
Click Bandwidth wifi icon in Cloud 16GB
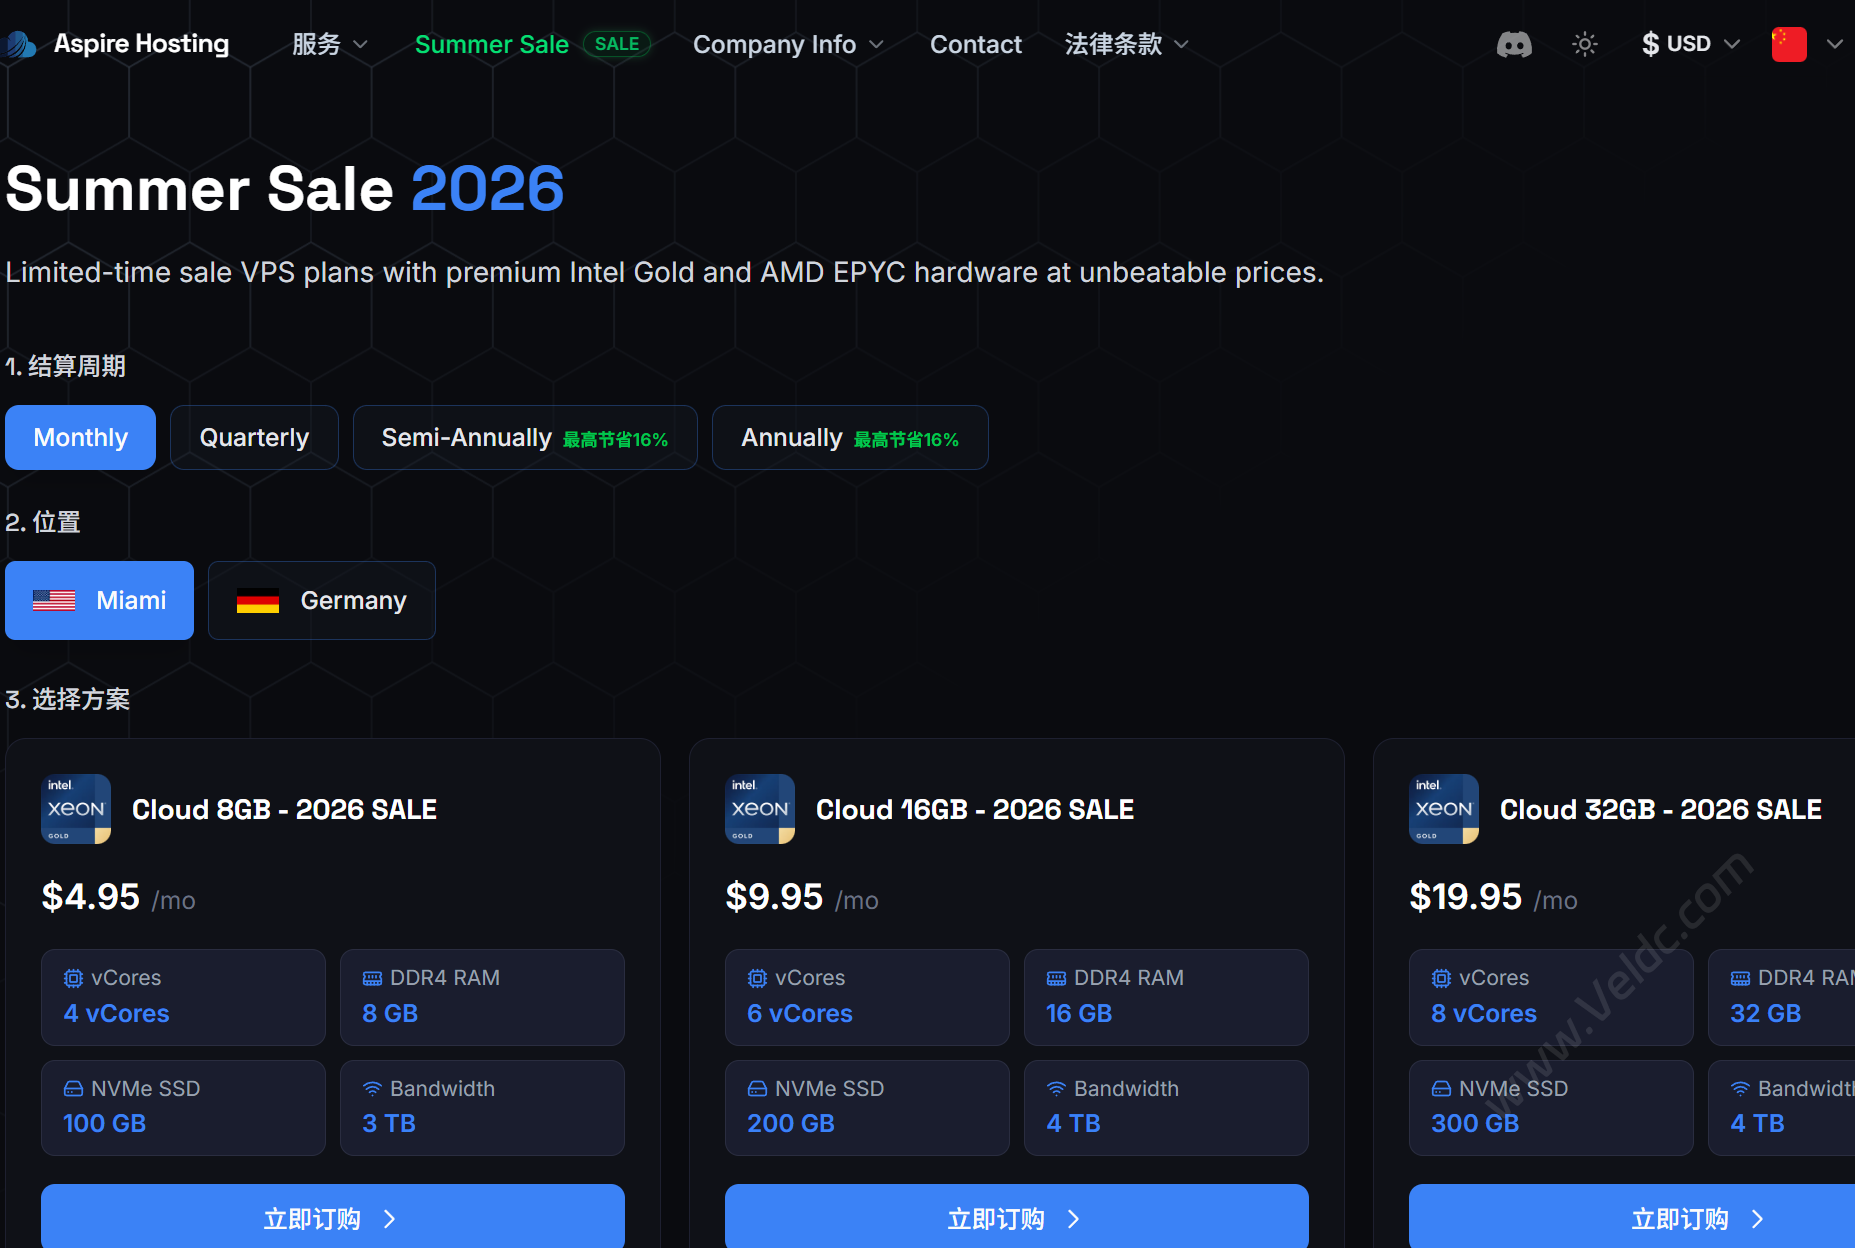pyautogui.click(x=1056, y=1088)
